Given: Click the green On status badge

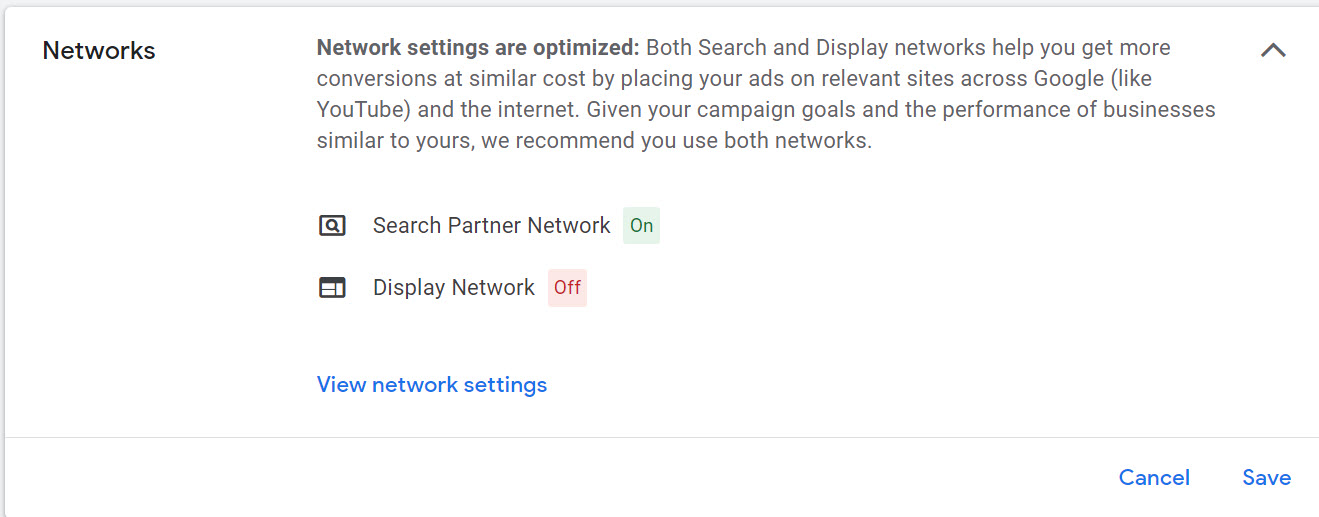Looking at the screenshot, I should (641, 226).
